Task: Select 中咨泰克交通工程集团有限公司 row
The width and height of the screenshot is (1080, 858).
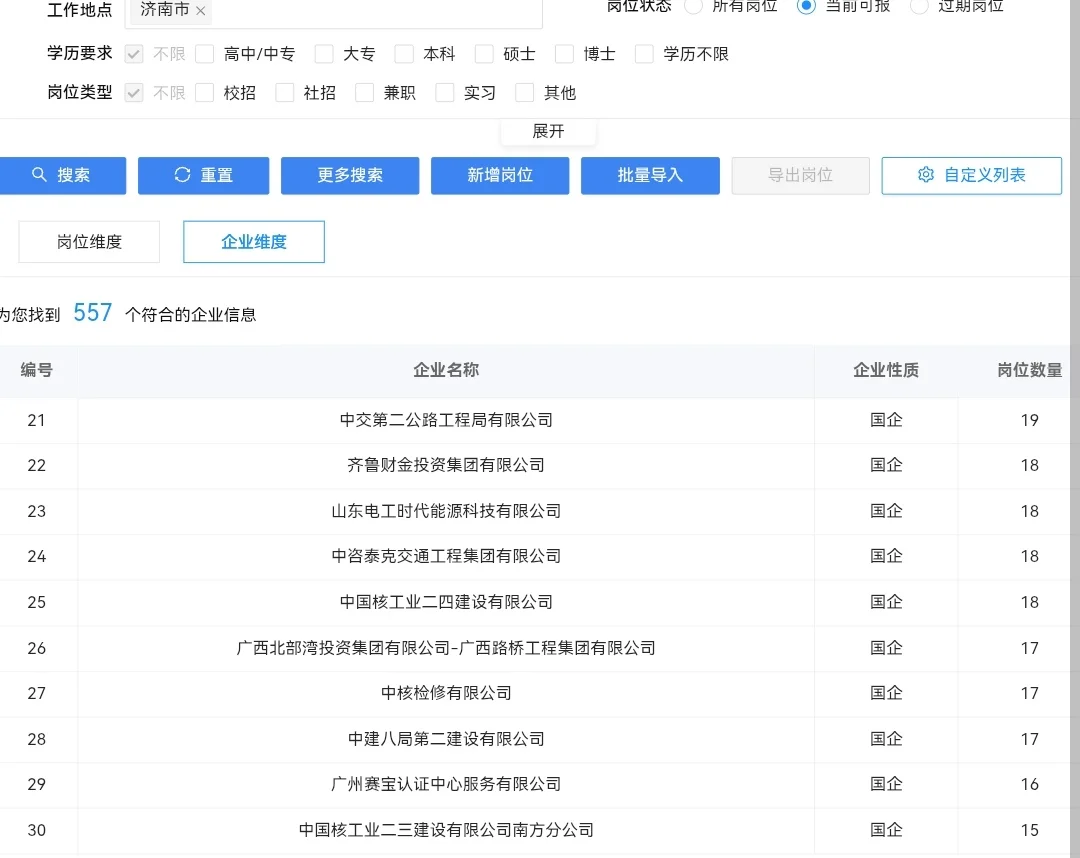Action: tap(534, 556)
